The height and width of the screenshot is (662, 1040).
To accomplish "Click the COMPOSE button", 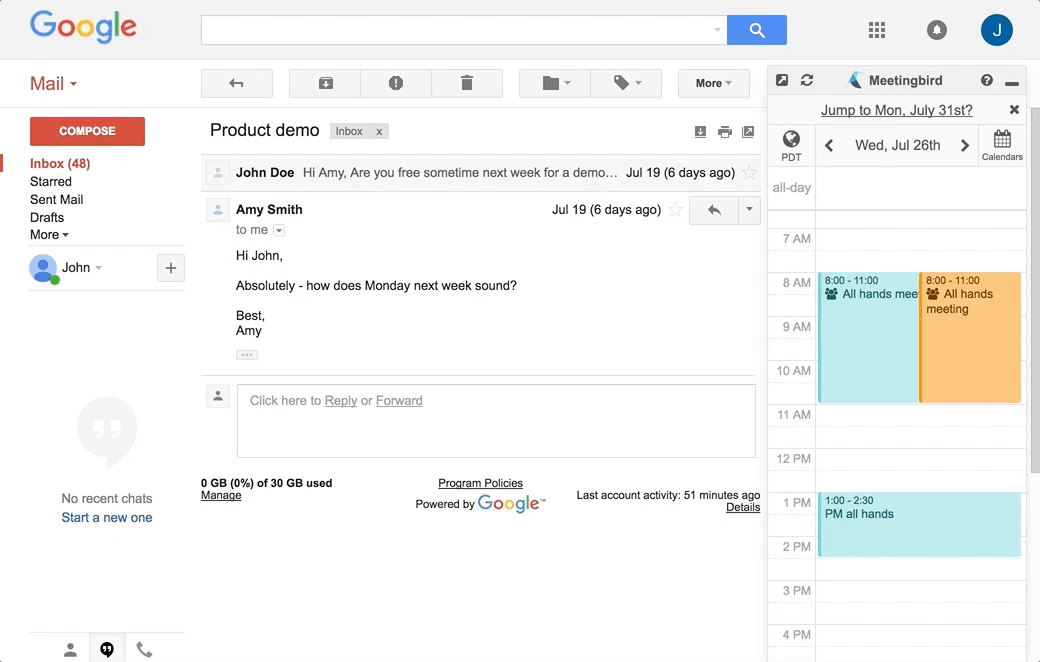I will click(x=87, y=131).
